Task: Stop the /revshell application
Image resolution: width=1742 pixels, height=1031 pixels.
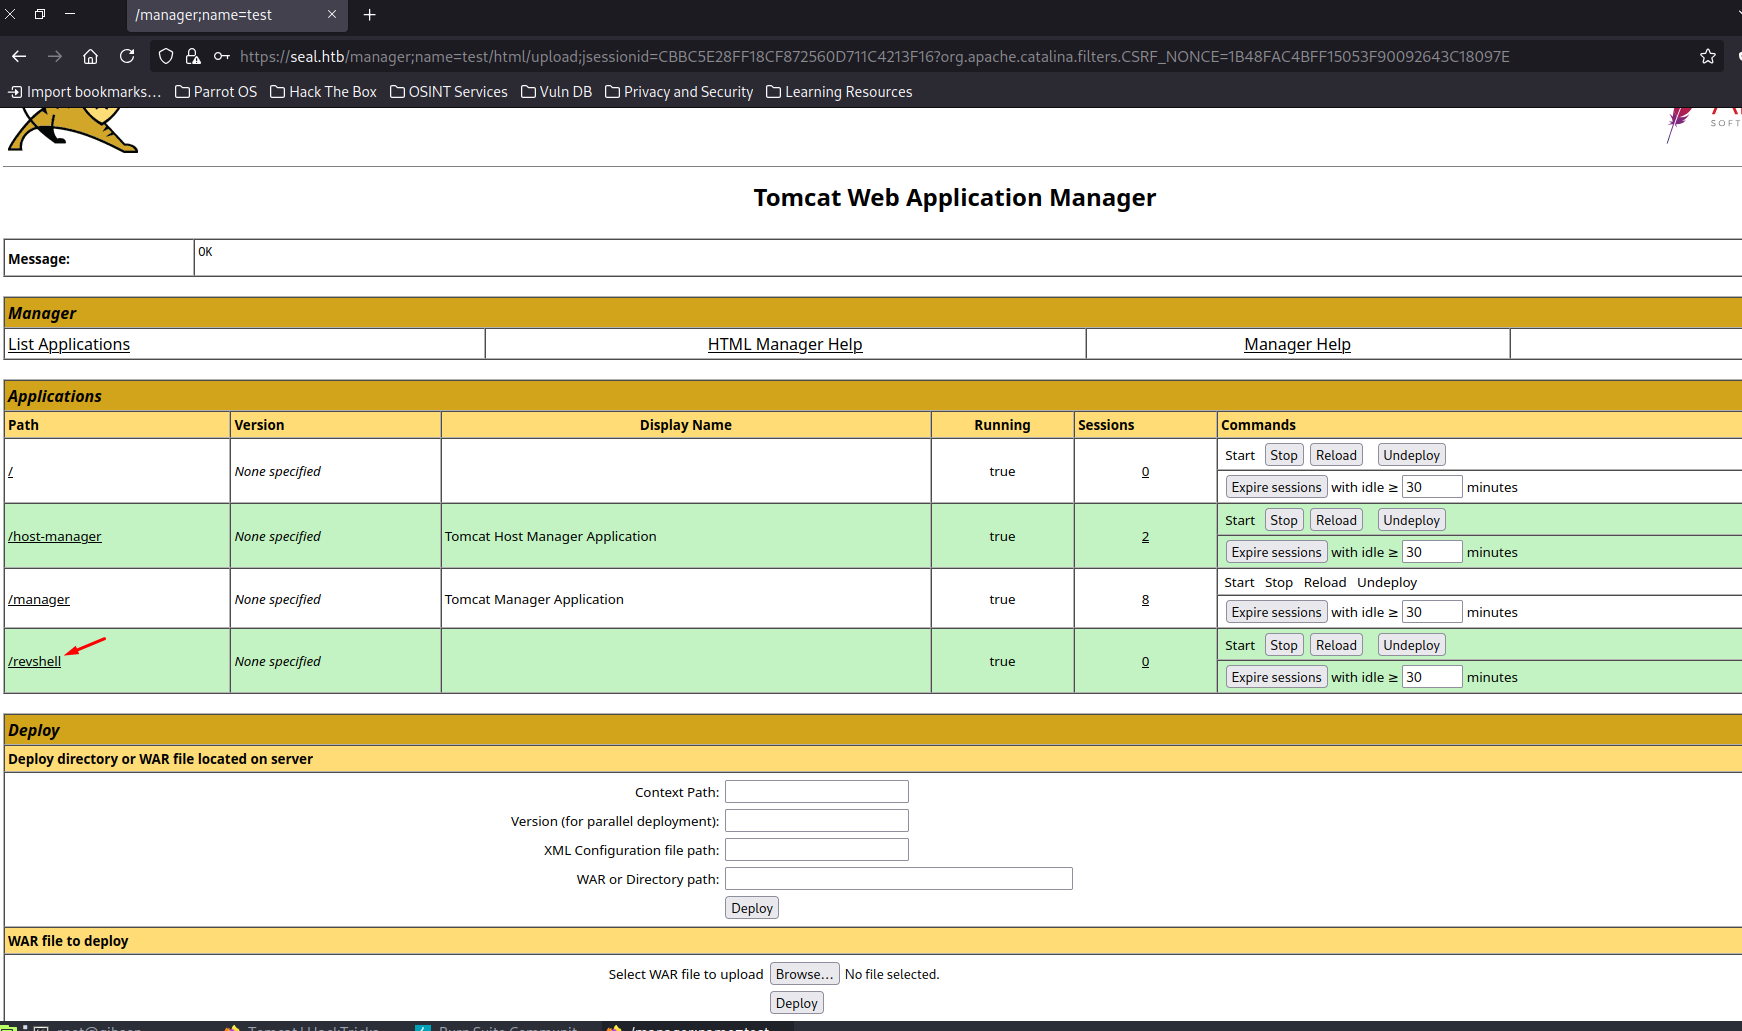Action: [1284, 645]
